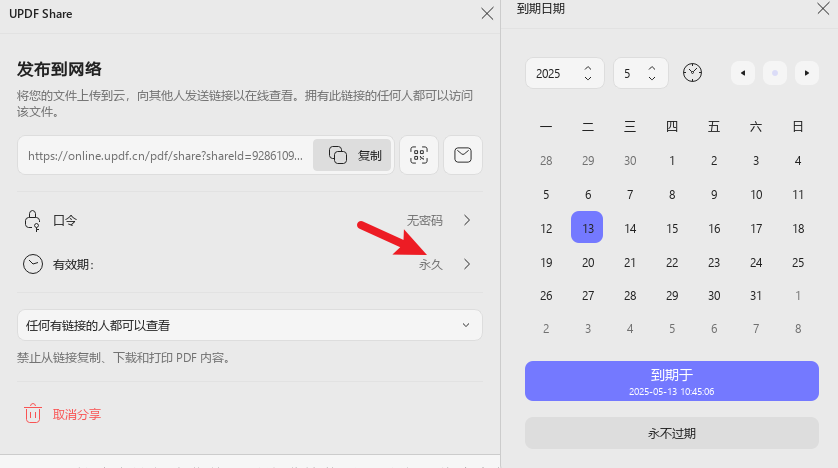838x468 pixels.
Task: Select greyed date 30 from previous month
Action: (630, 161)
